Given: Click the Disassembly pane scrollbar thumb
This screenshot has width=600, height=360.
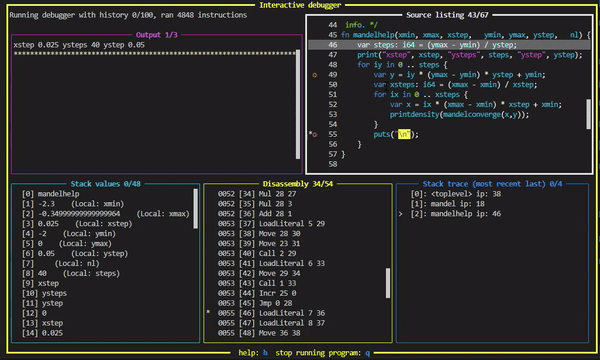Looking at the screenshot, I should coord(388,283).
